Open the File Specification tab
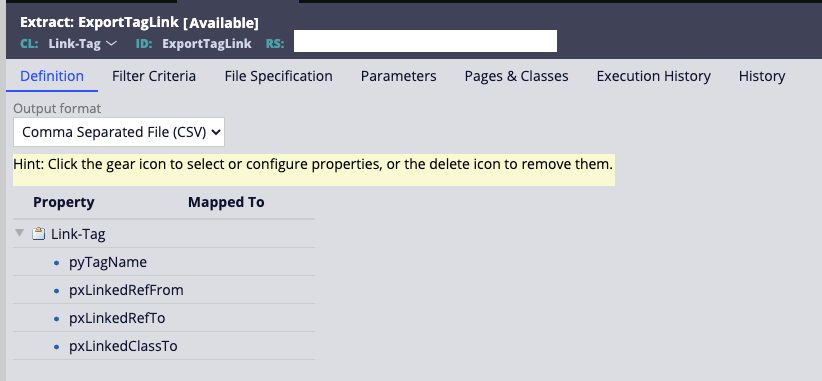 (x=278, y=77)
